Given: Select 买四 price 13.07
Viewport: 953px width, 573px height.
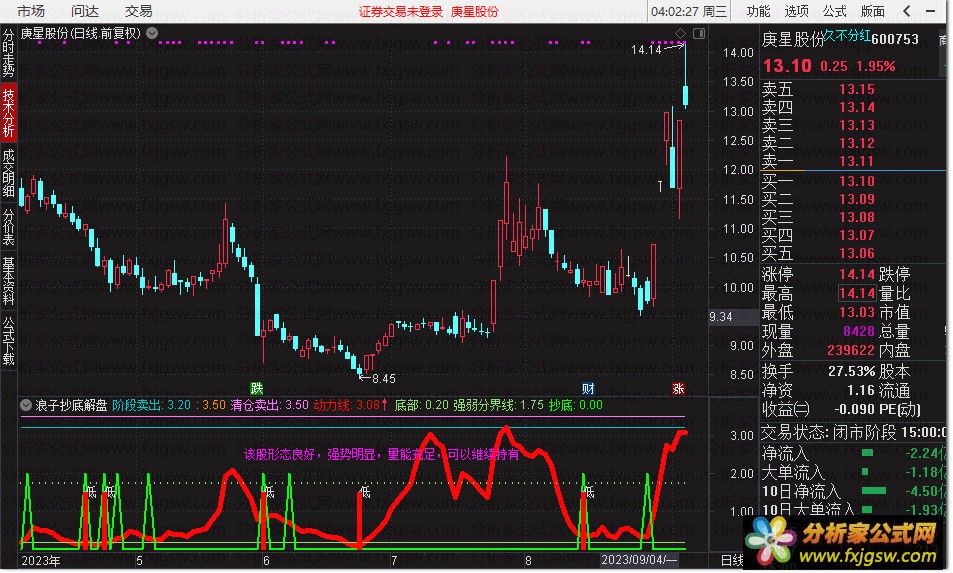Looking at the screenshot, I should point(856,235).
